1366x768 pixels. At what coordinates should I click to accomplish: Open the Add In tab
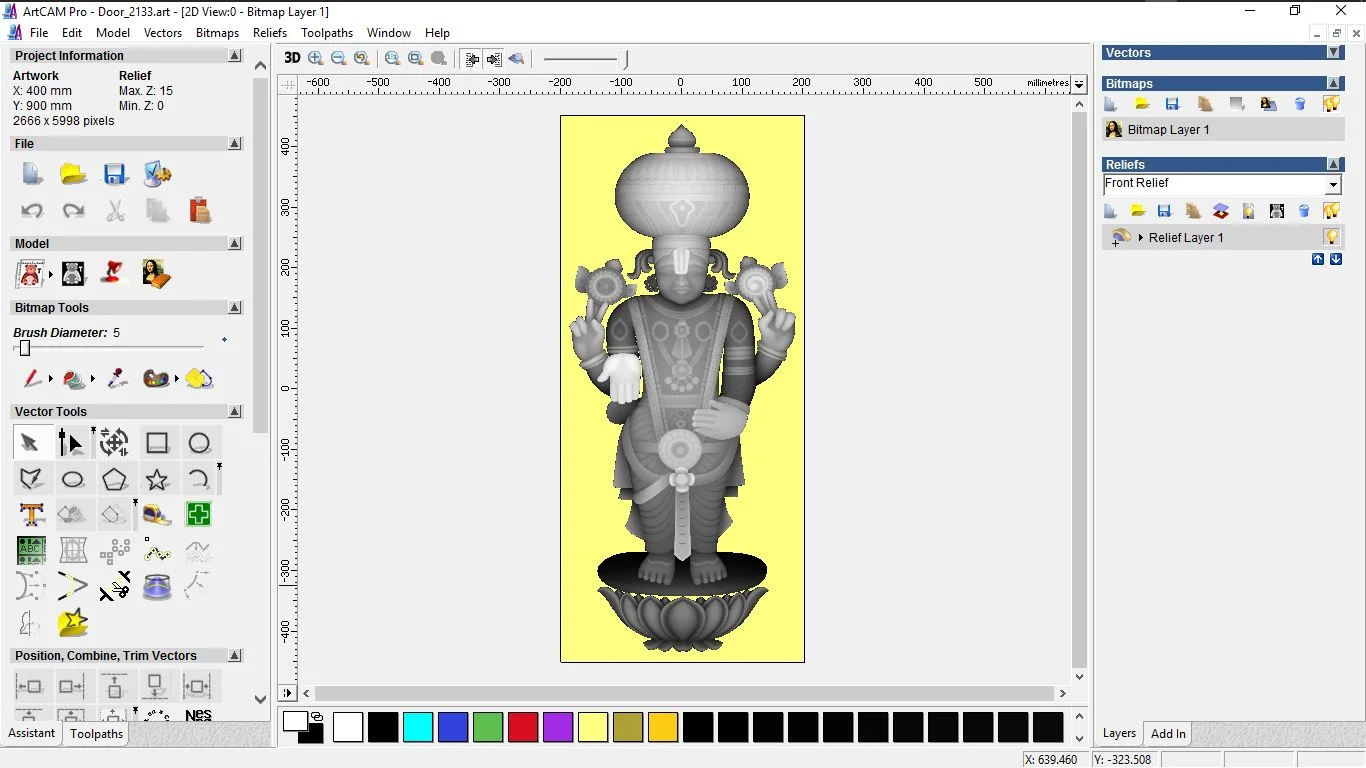coord(1168,734)
